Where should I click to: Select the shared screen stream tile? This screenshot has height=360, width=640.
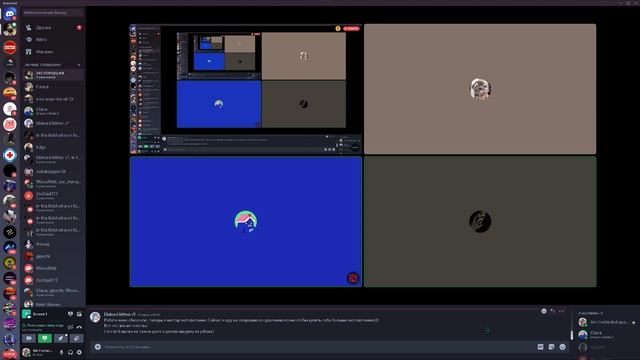(246, 89)
